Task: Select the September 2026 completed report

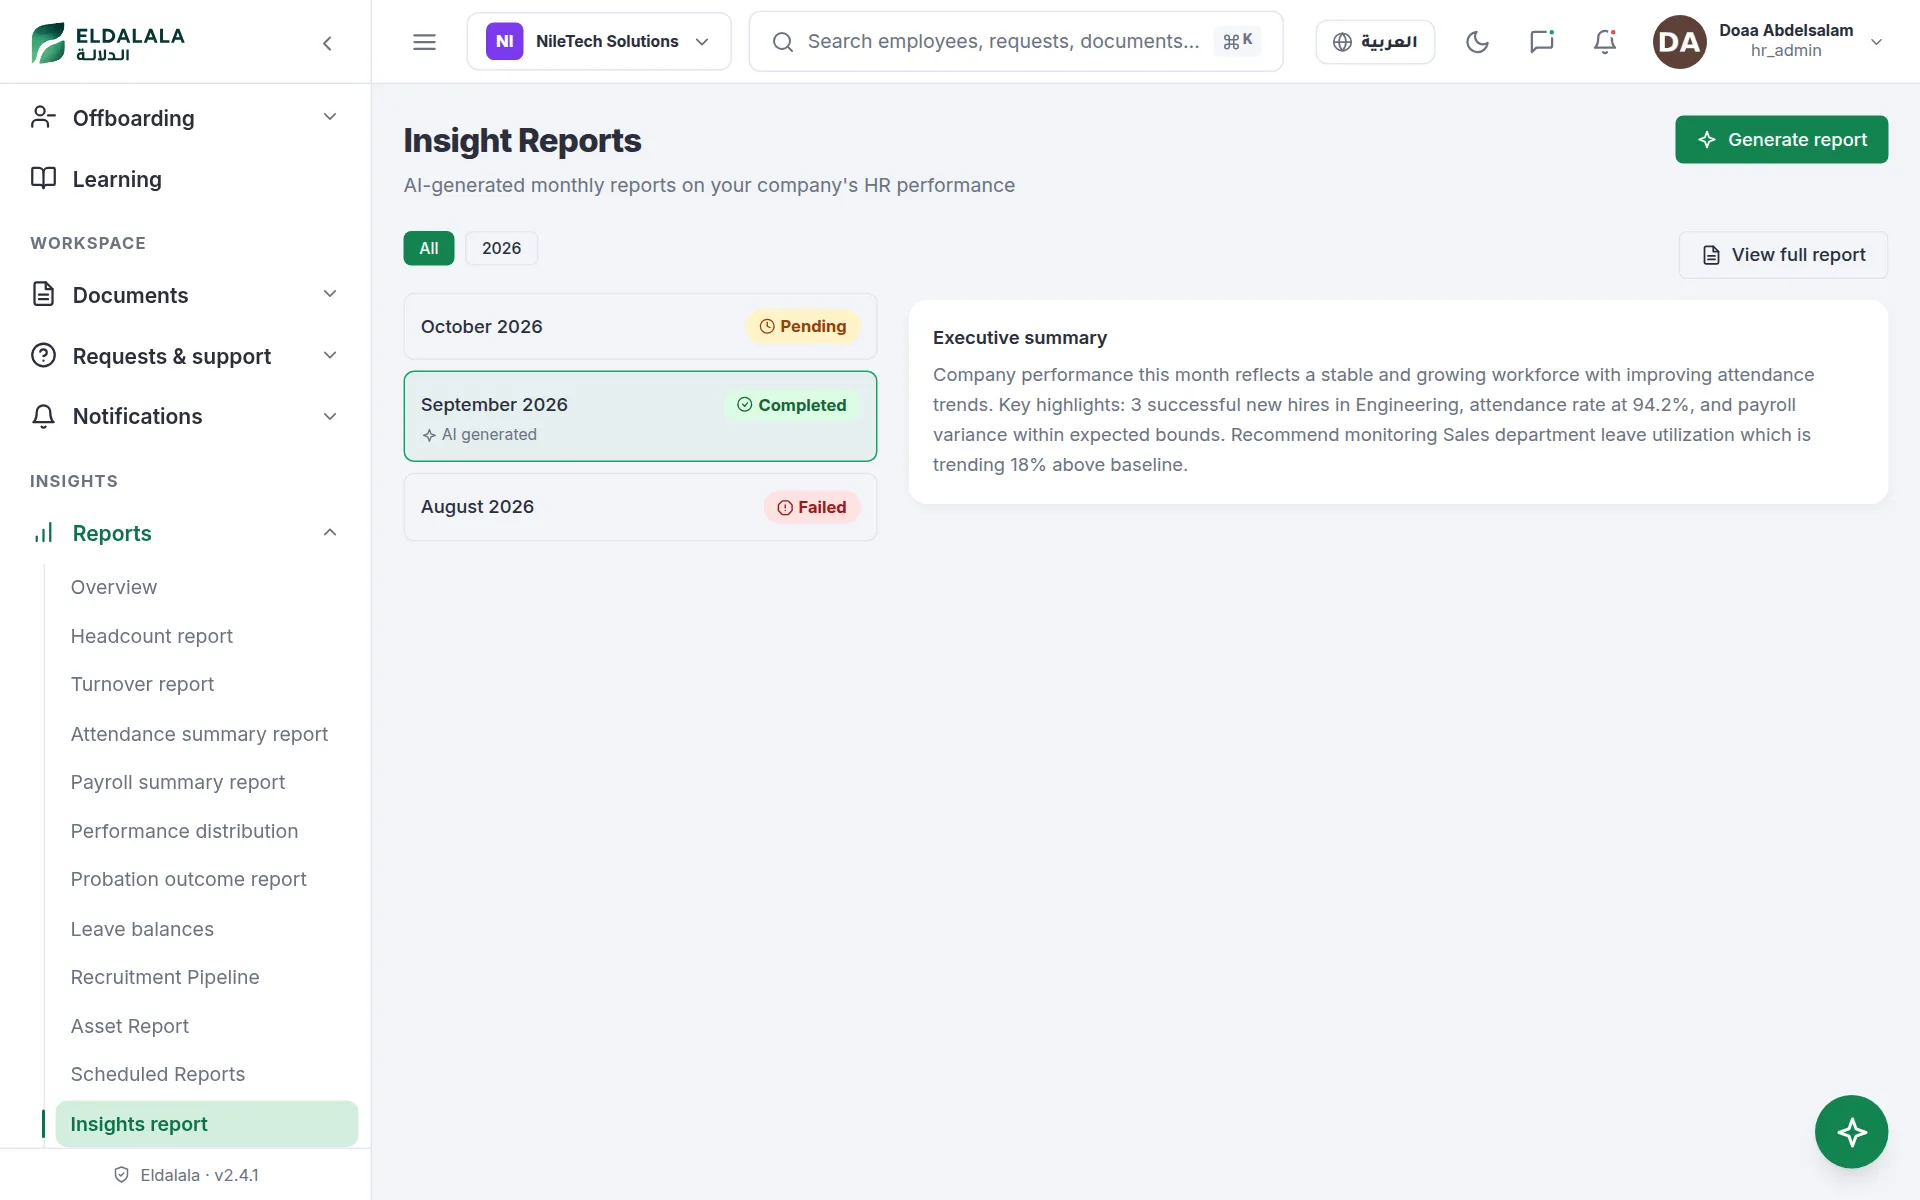Action: click(640, 416)
